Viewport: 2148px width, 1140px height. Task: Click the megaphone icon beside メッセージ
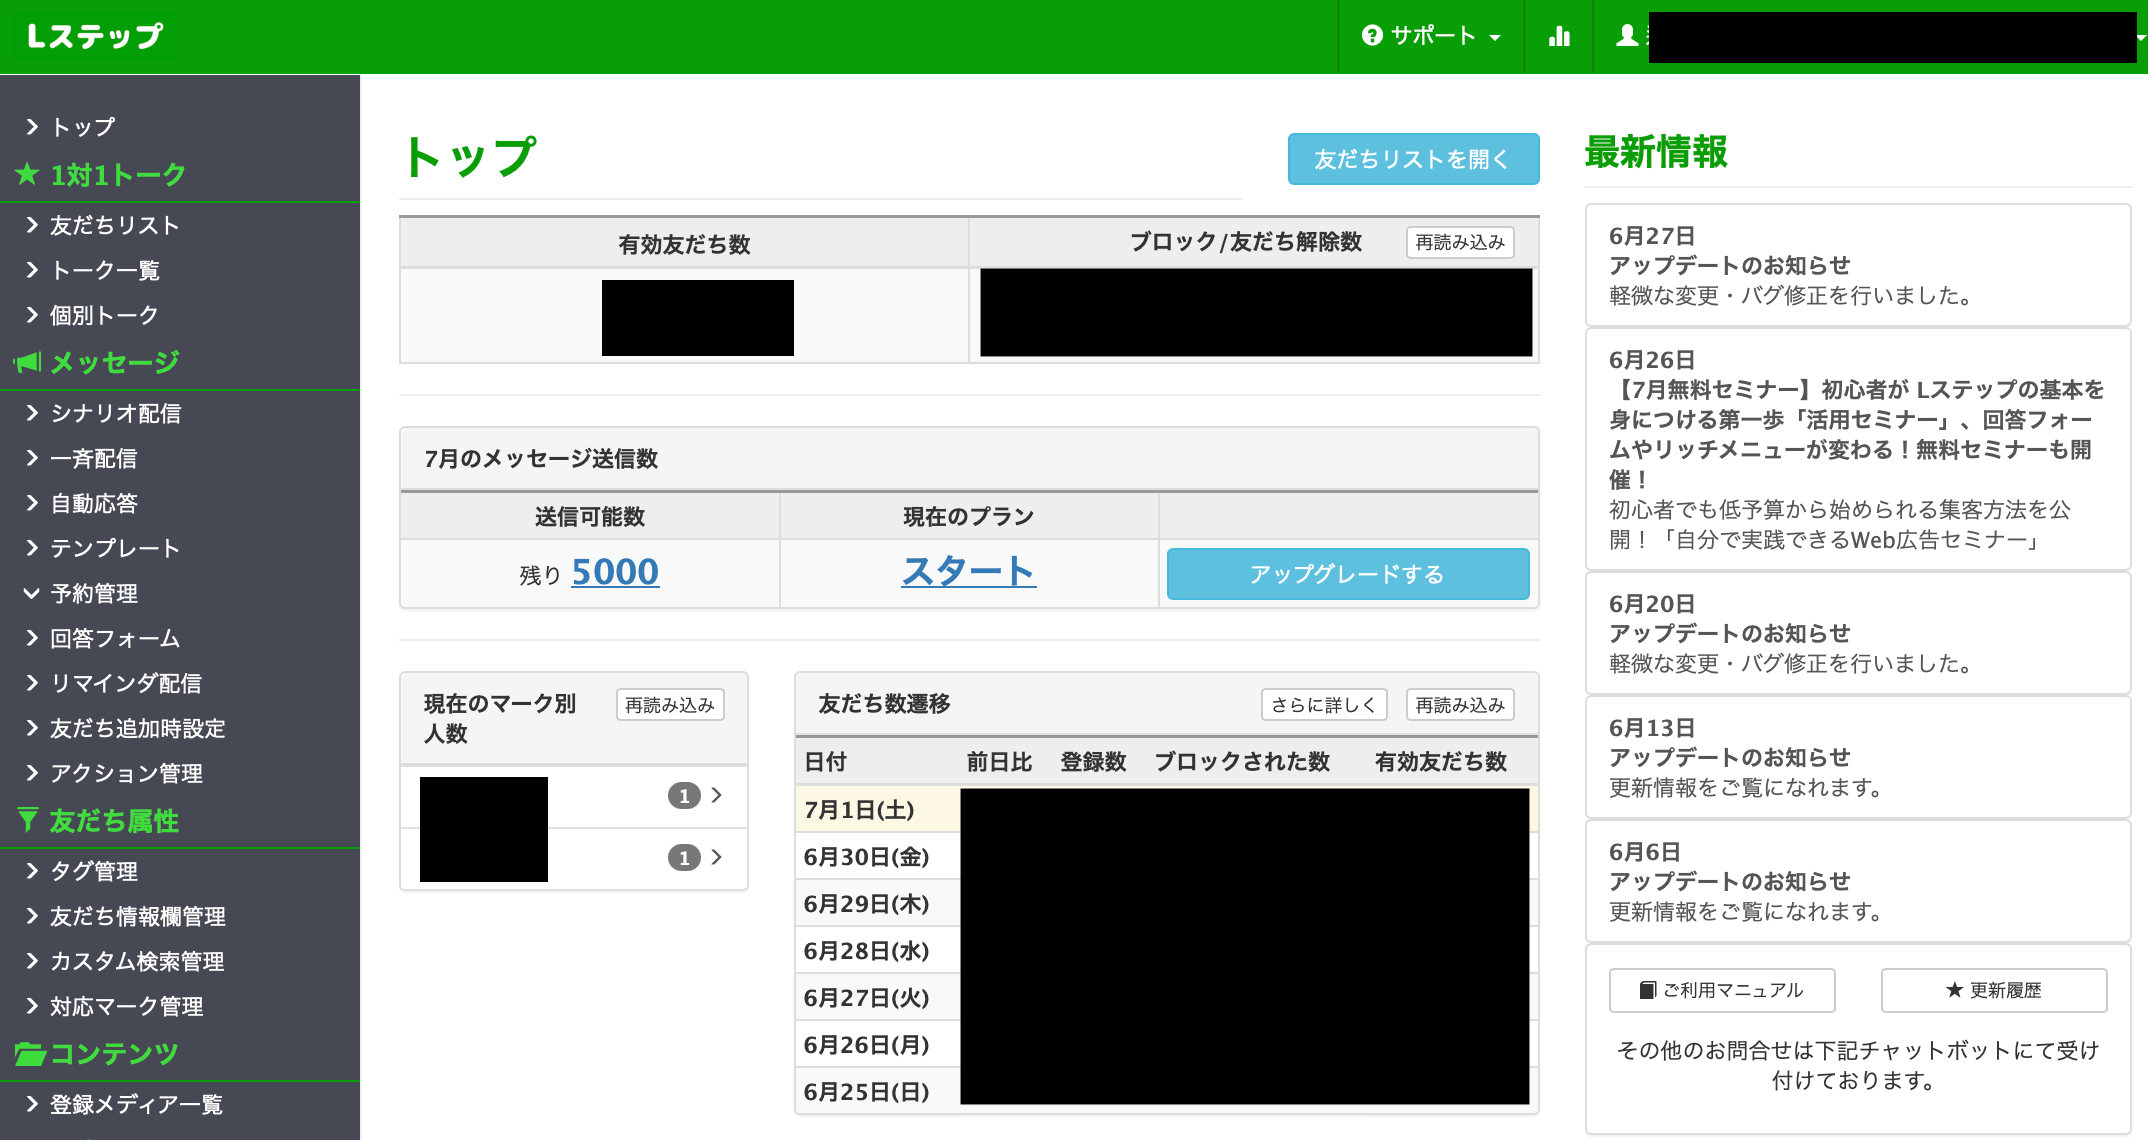point(27,362)
